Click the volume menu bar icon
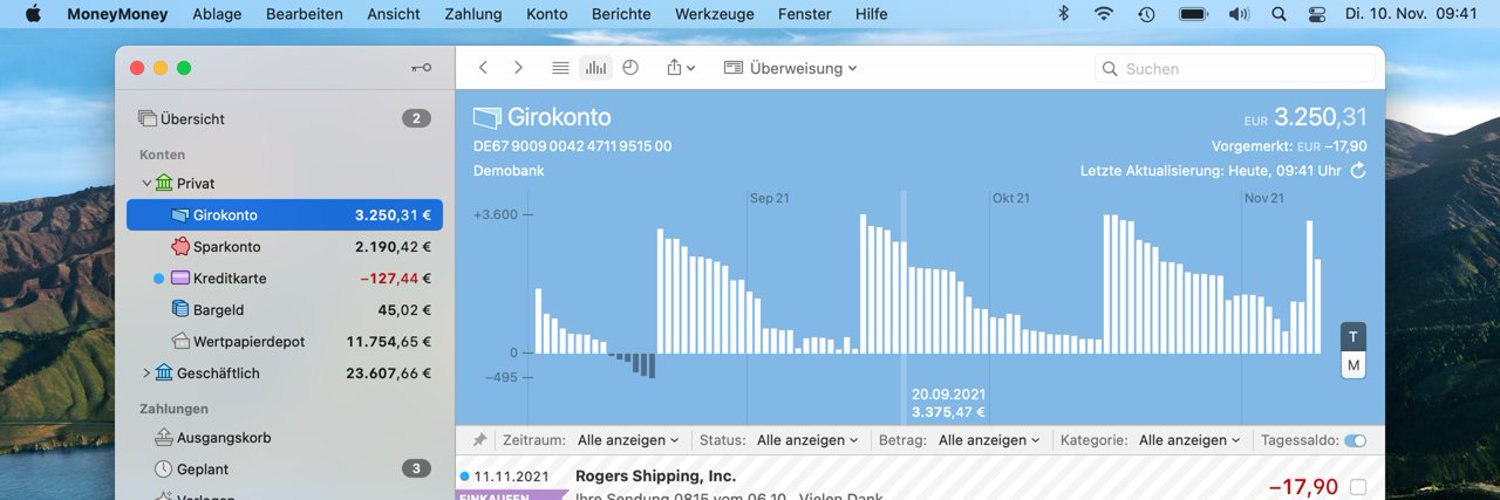1500x500 pixels. (x=1239, y=14)
